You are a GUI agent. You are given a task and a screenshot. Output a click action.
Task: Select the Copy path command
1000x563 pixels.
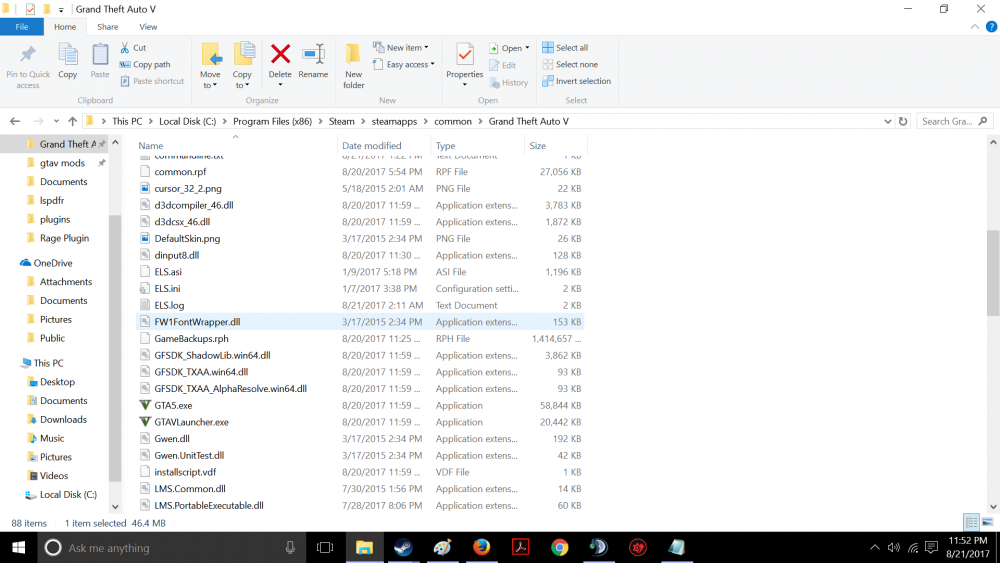[145, 64]
